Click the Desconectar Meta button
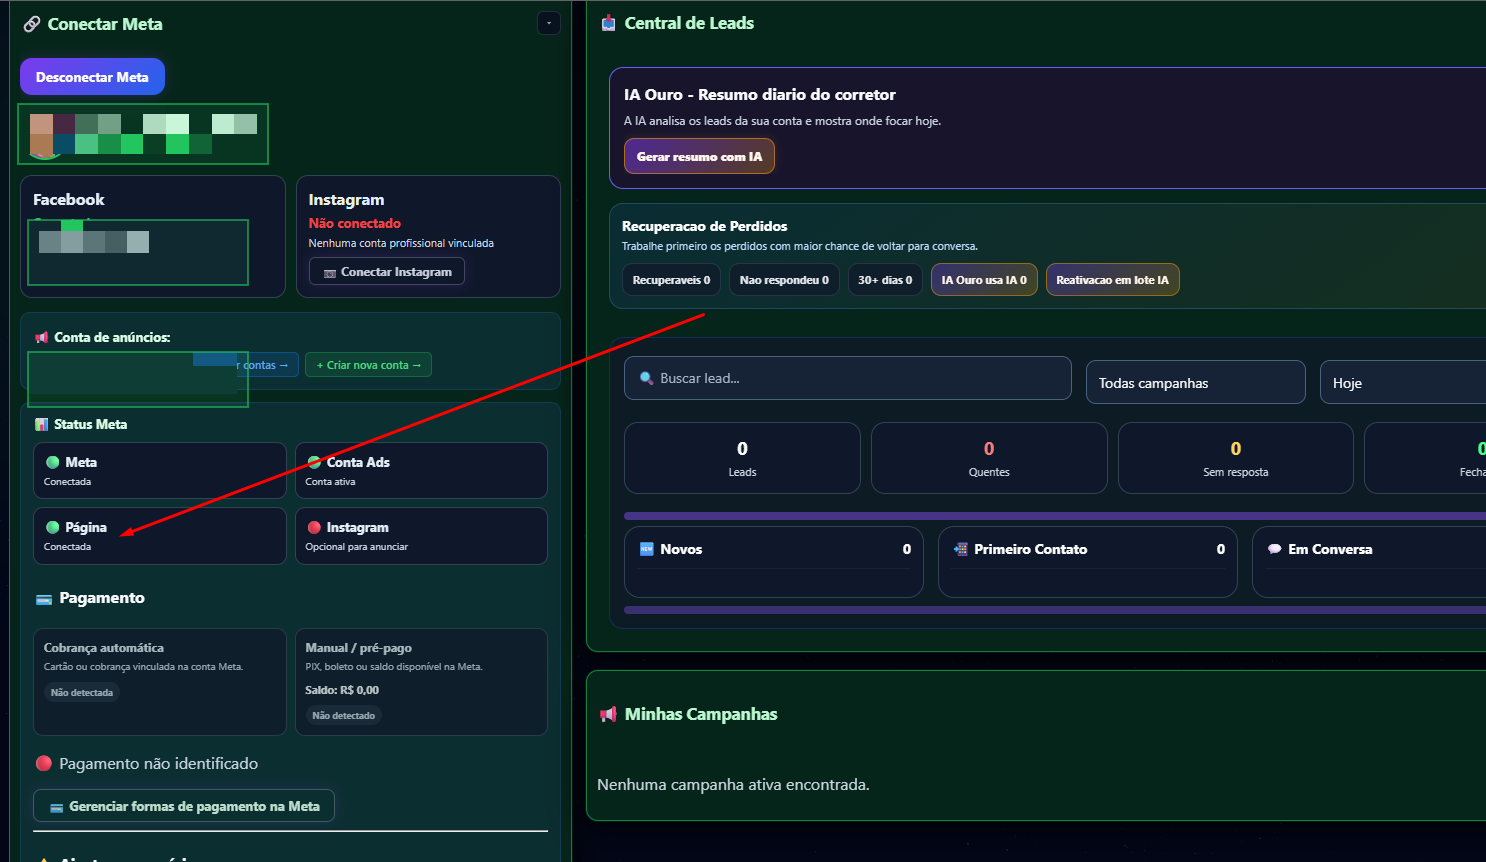Image resolution: width=1486 pixels, height=862 pixels. coord(92,77)
